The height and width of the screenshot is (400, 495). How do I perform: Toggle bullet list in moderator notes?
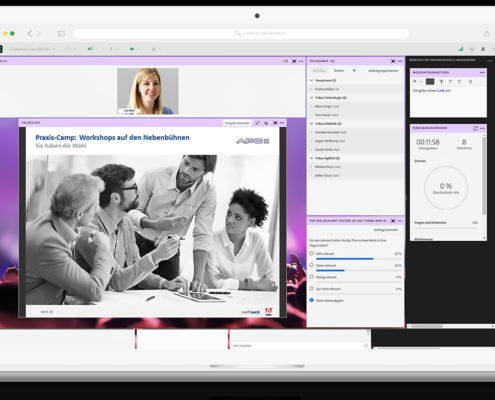[x=470, y=81]
